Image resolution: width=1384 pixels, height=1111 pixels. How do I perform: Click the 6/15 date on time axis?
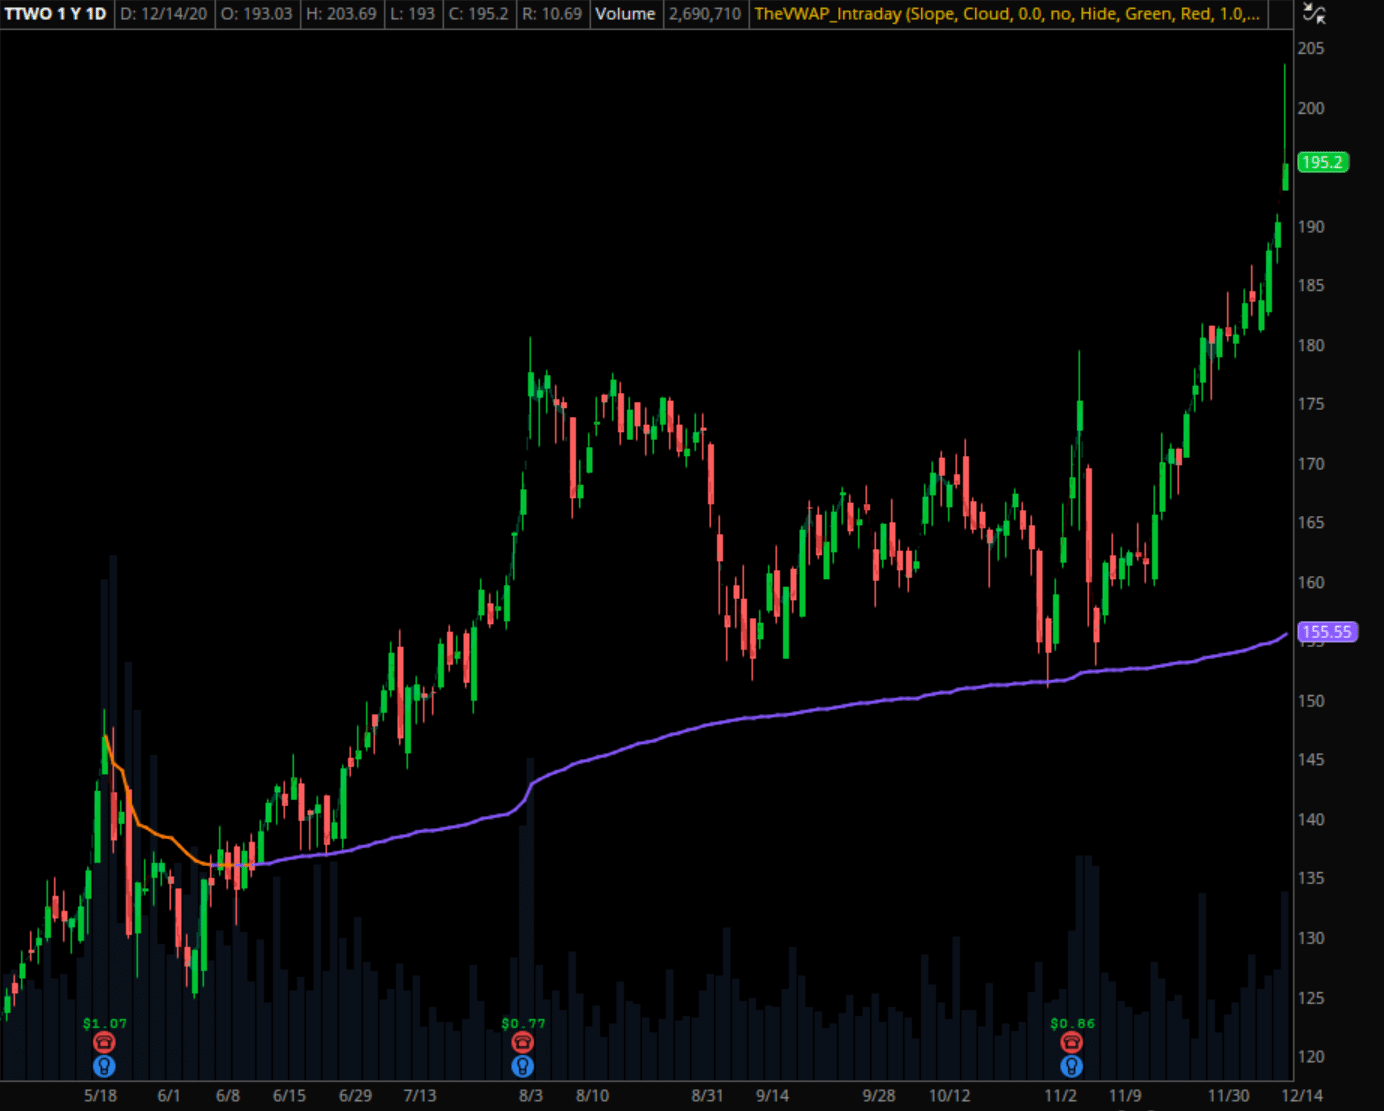(x=290, y=1095)
